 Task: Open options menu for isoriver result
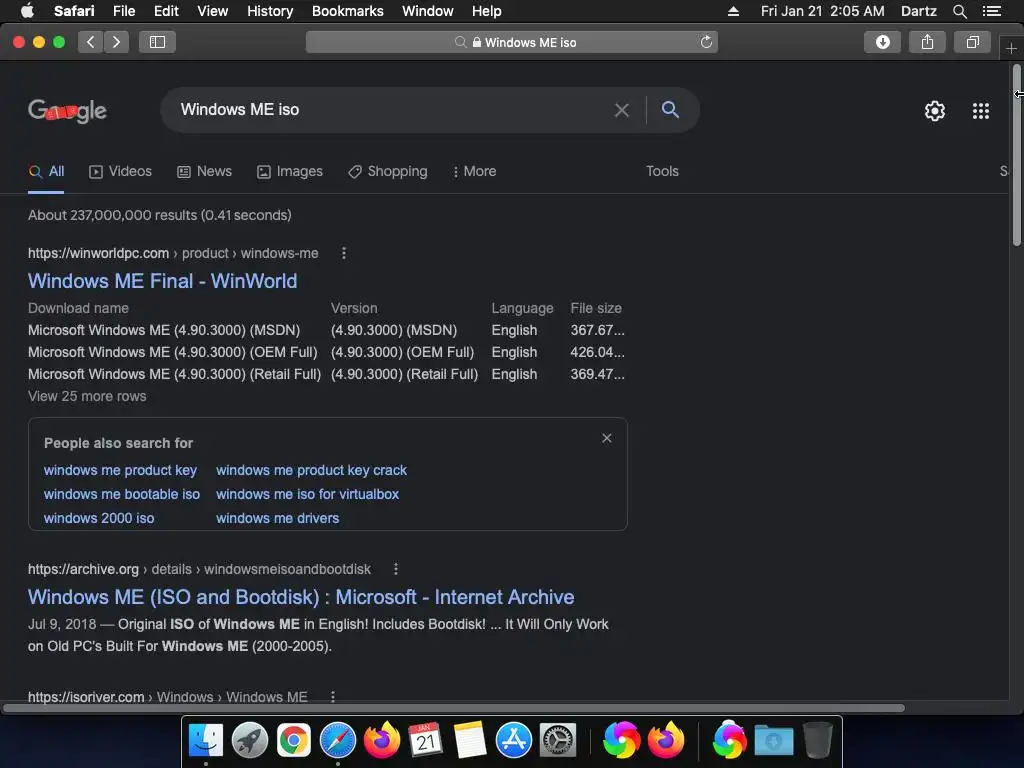pos(333,697)
